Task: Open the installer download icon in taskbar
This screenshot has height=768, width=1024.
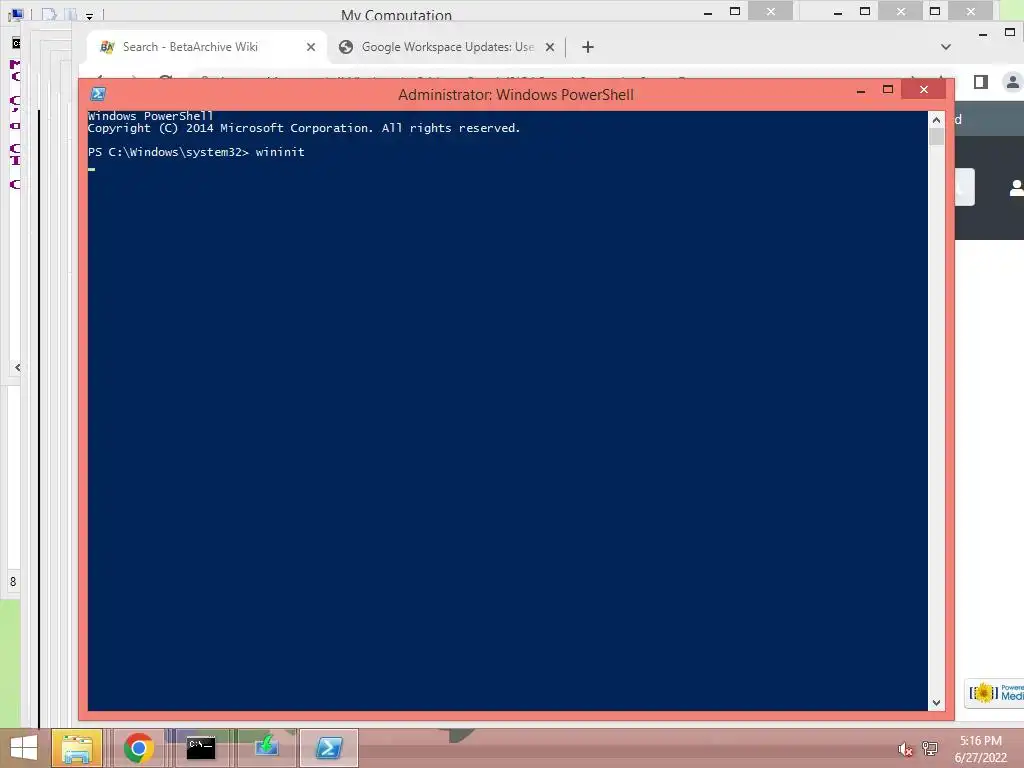Action: pyautogui.click(x=266, y=748)
